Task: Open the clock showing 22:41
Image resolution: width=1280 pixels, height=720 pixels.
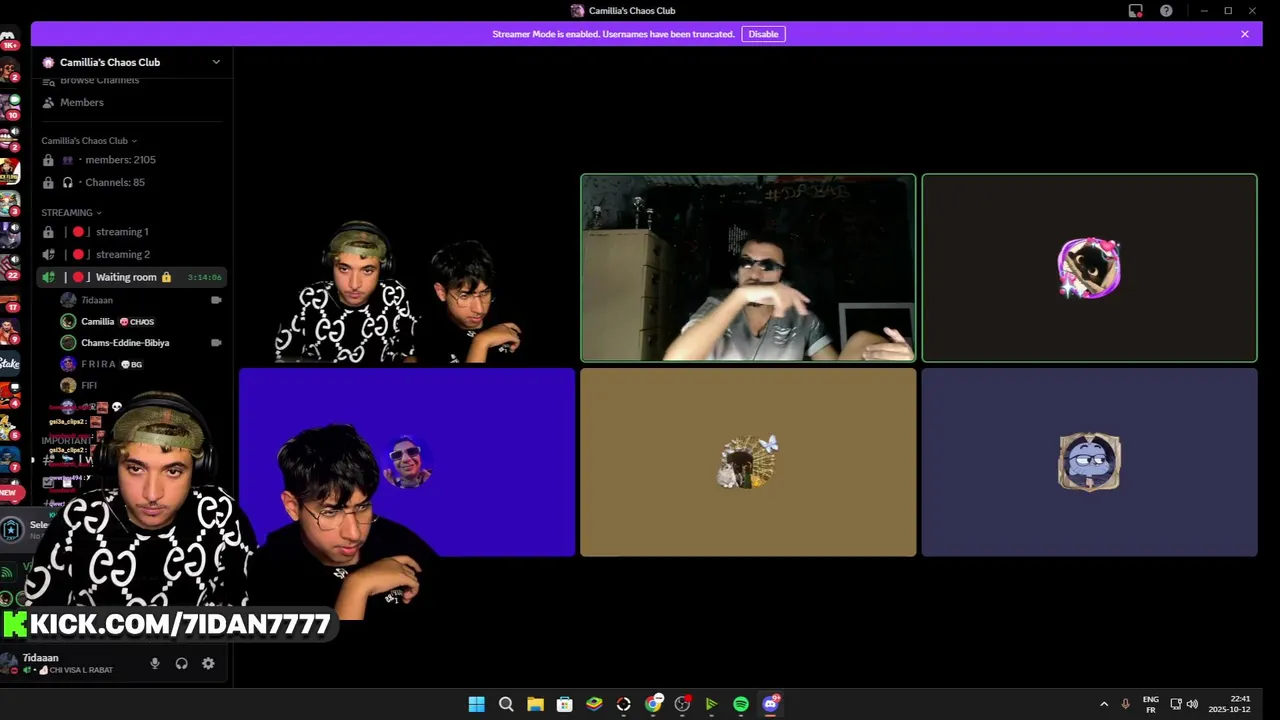Action: 1230,704
